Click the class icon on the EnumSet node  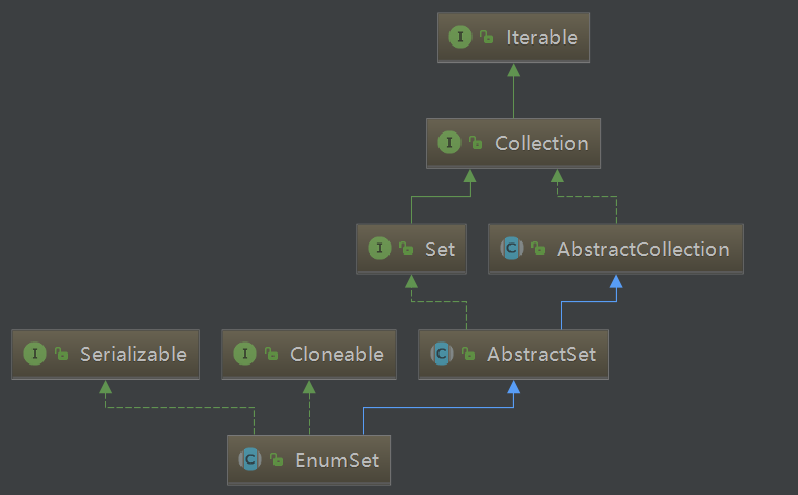(x=250, y=460)
